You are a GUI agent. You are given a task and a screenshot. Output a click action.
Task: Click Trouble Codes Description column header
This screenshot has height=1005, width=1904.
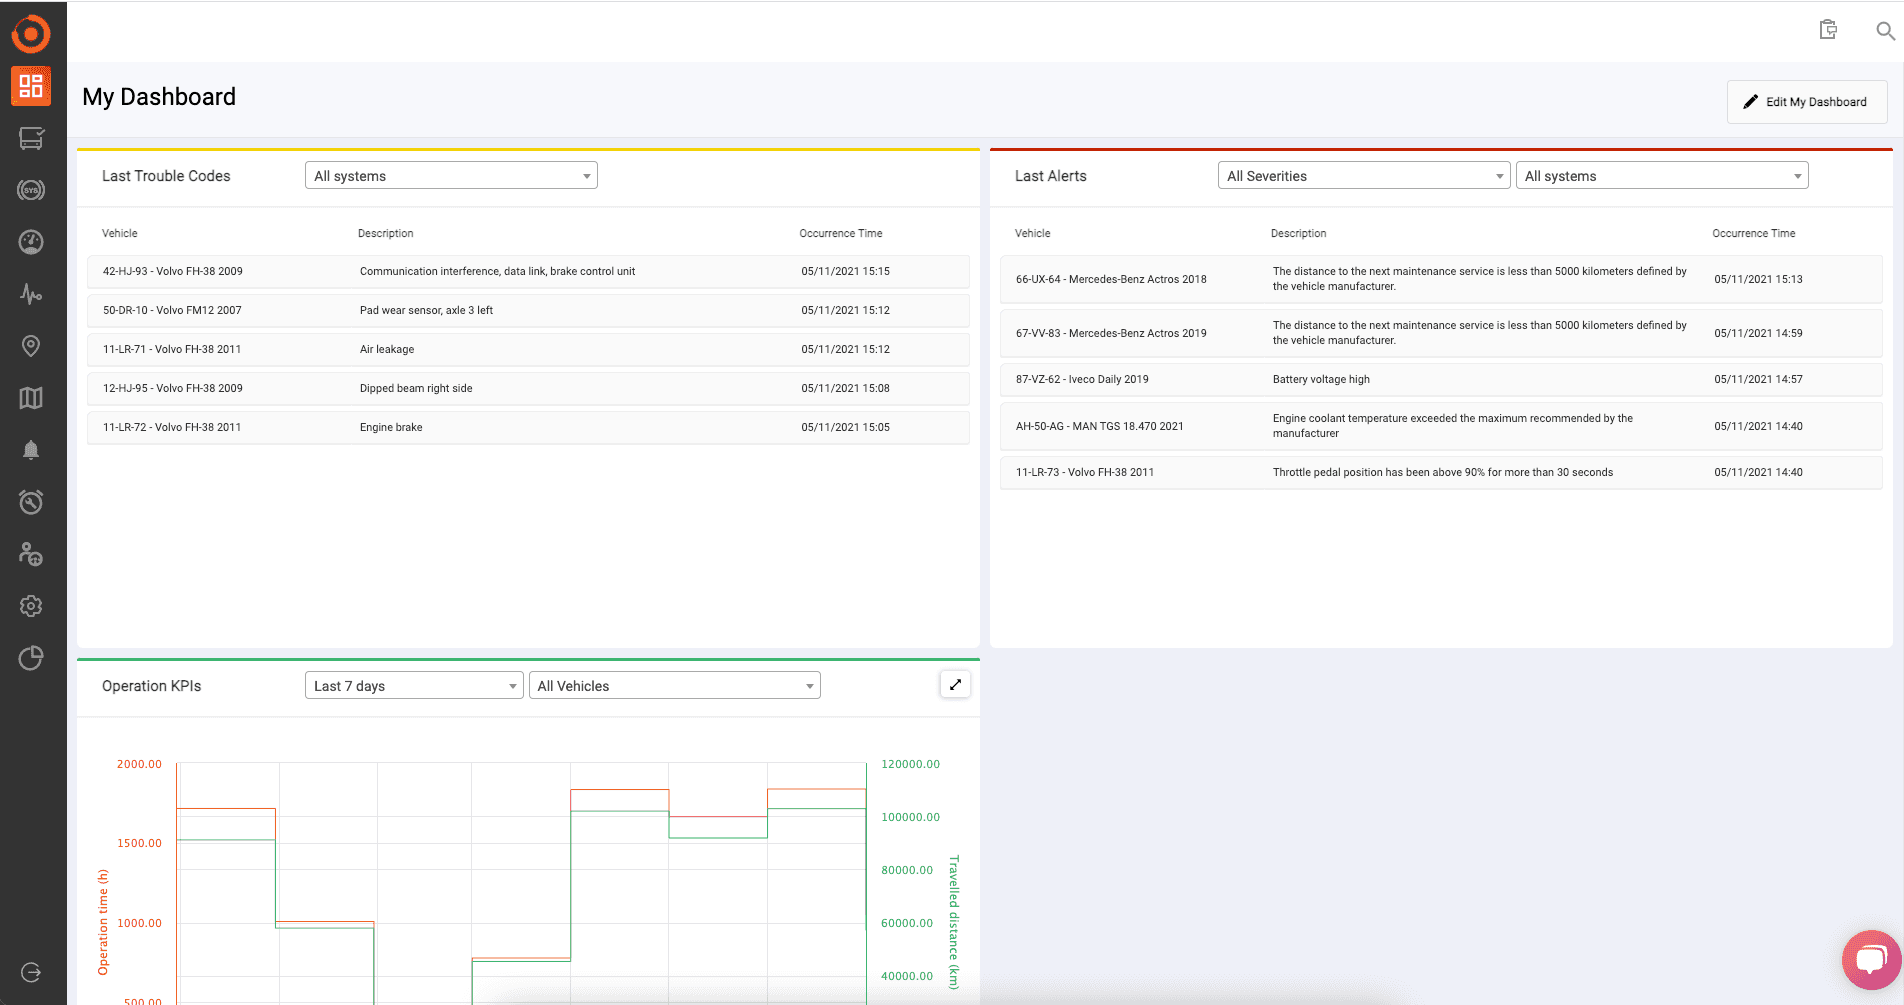(385, 233)
